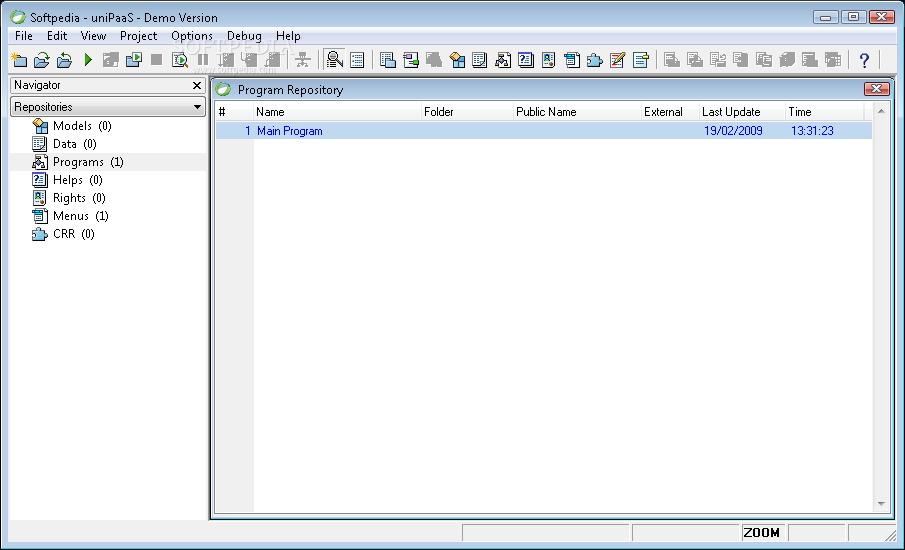Open the Options menu
905x550 pixels.
coord(192,36)
